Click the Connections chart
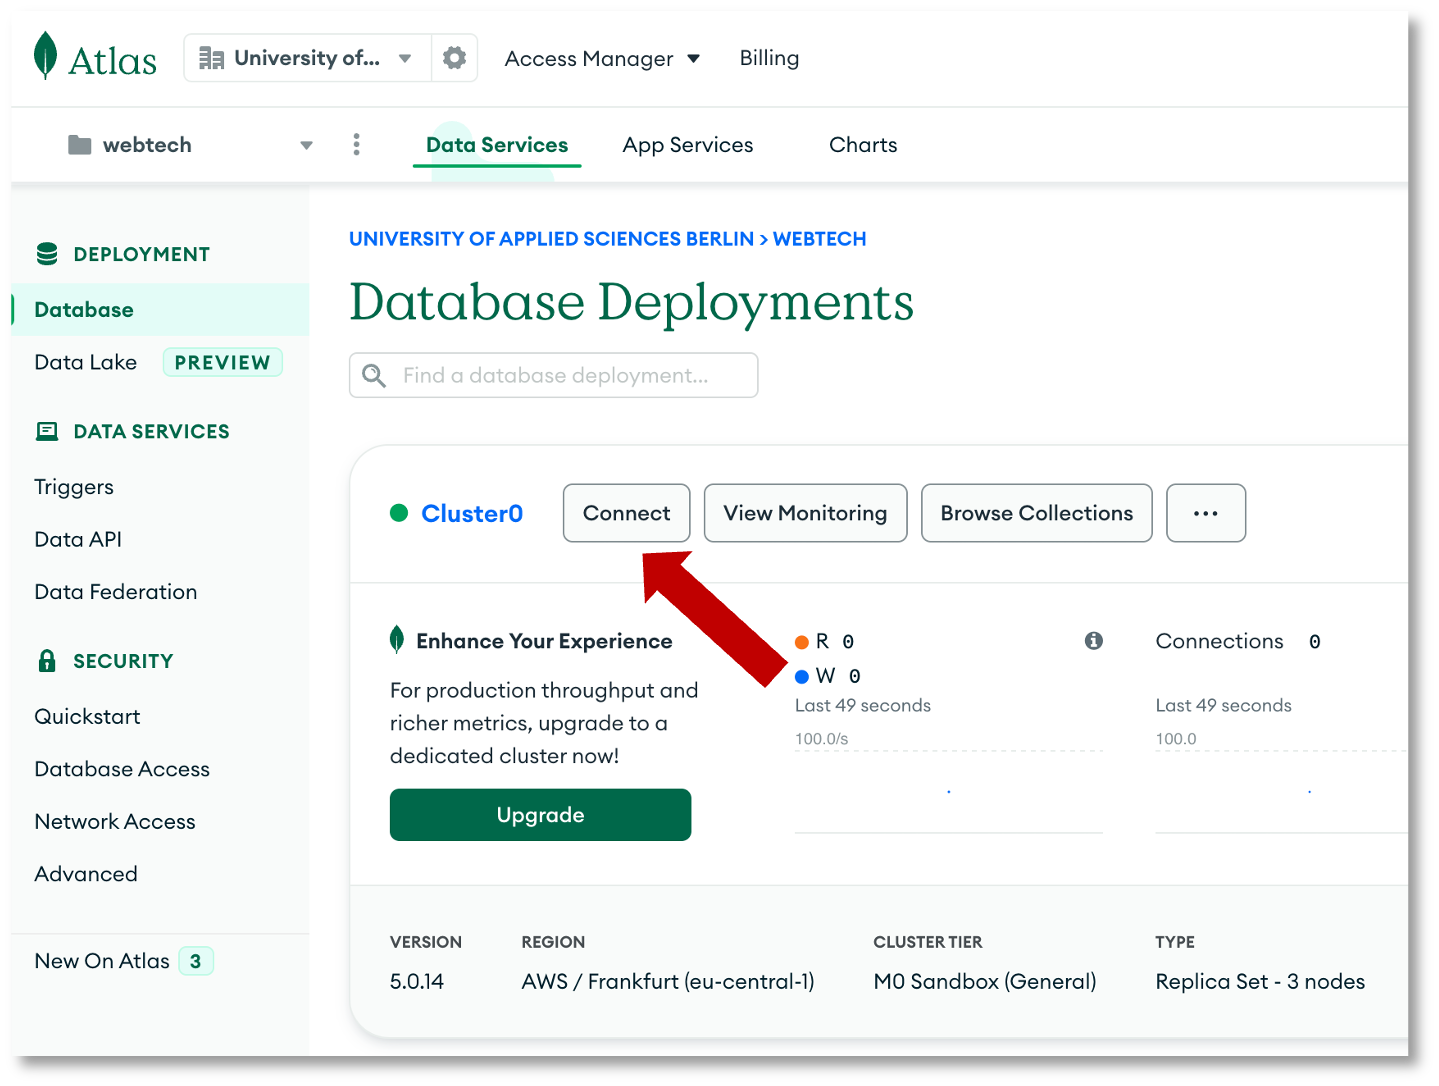The image size is (1439, 1086). coord(1280,790)
